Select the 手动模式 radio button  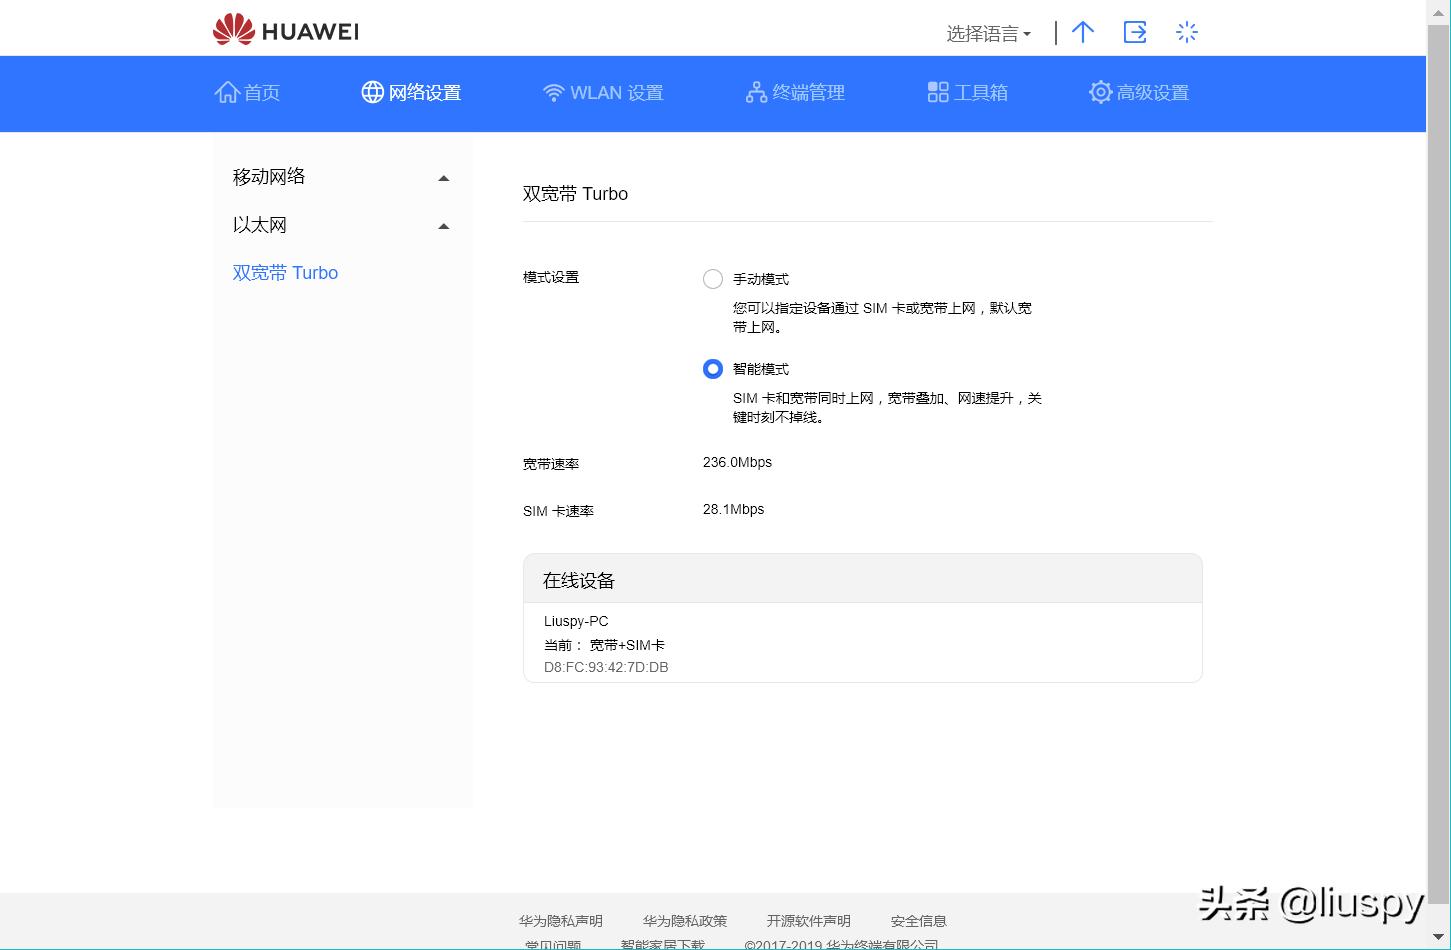click(712, 279)
